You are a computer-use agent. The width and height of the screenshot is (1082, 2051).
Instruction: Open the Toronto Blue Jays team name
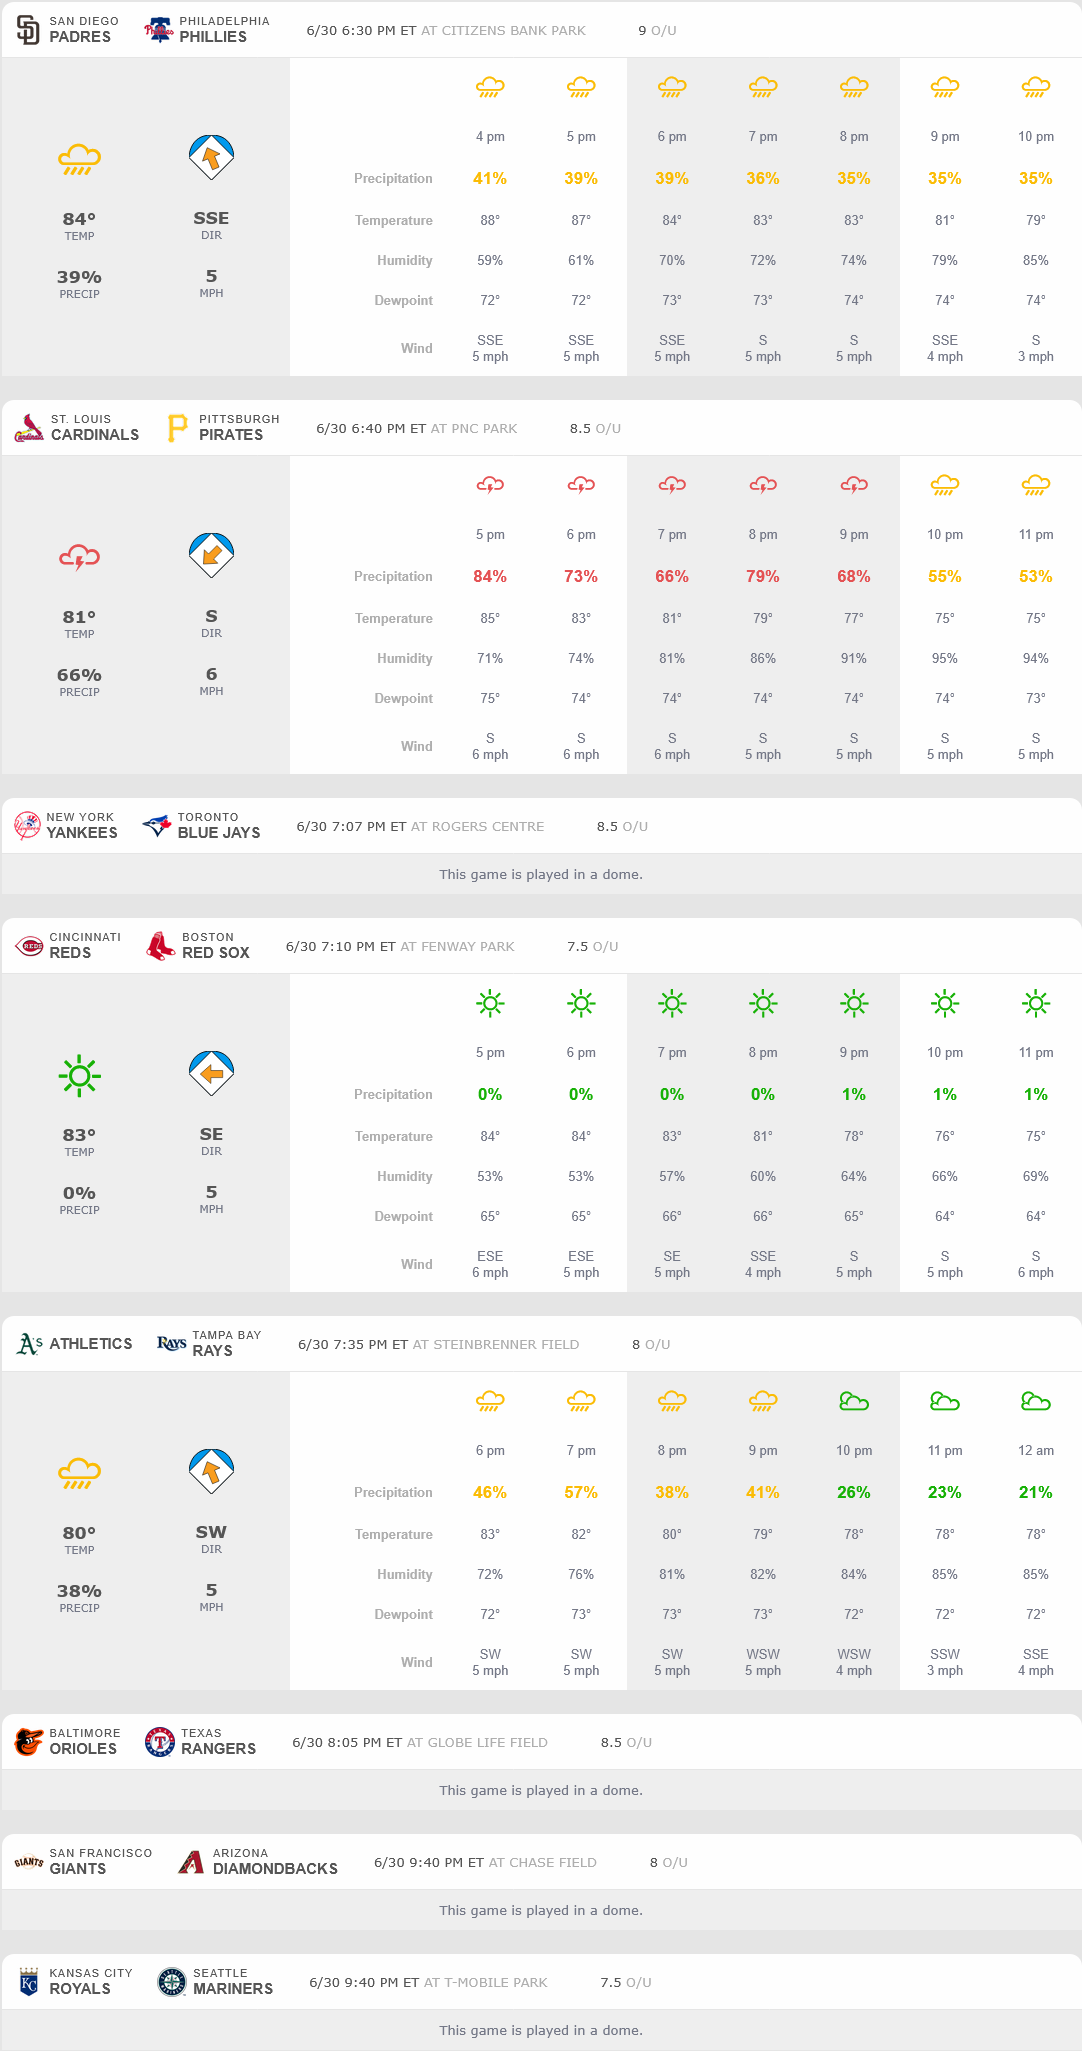pos(219,826)
